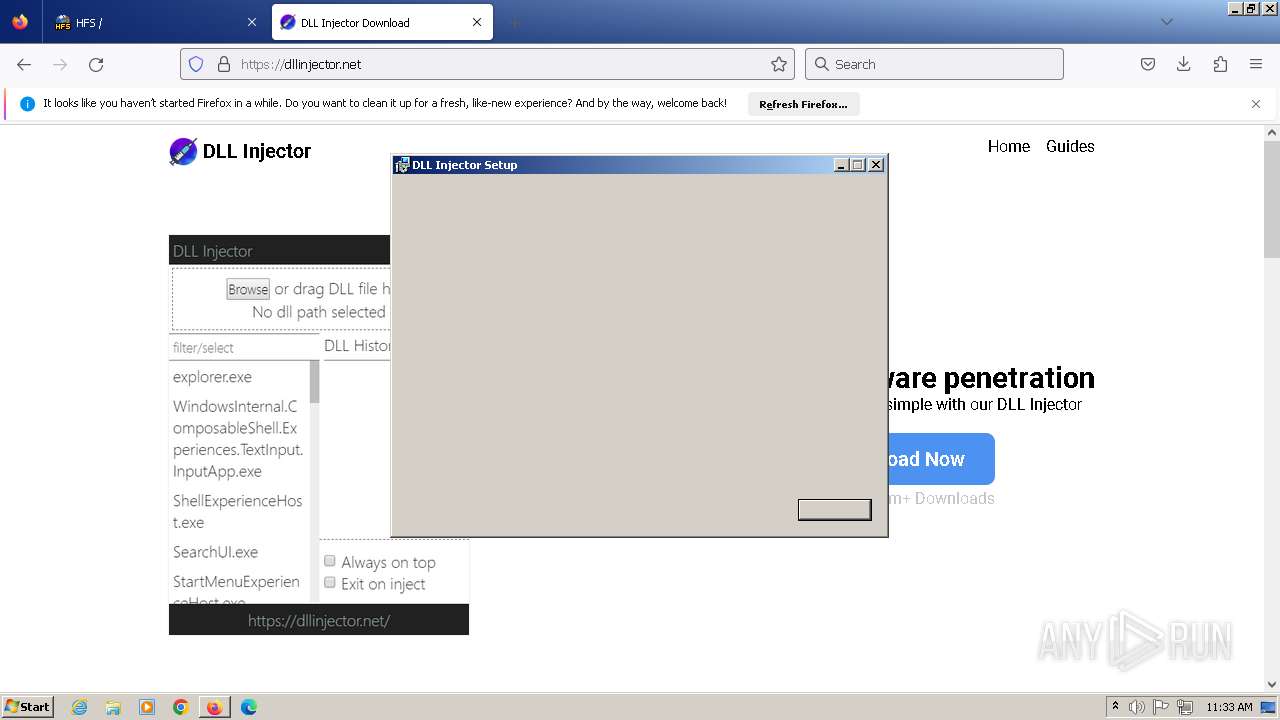Open the Guides navigation link
1280x720 pixels.
tap(1070, 146)
